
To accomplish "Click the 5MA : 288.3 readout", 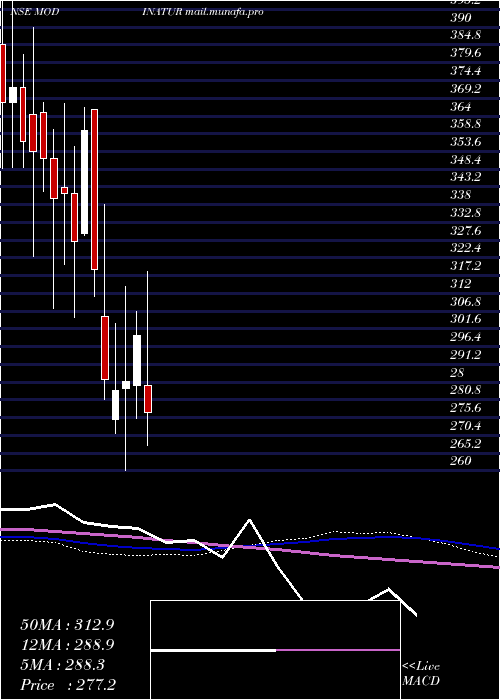I will [x=62, y=665].
